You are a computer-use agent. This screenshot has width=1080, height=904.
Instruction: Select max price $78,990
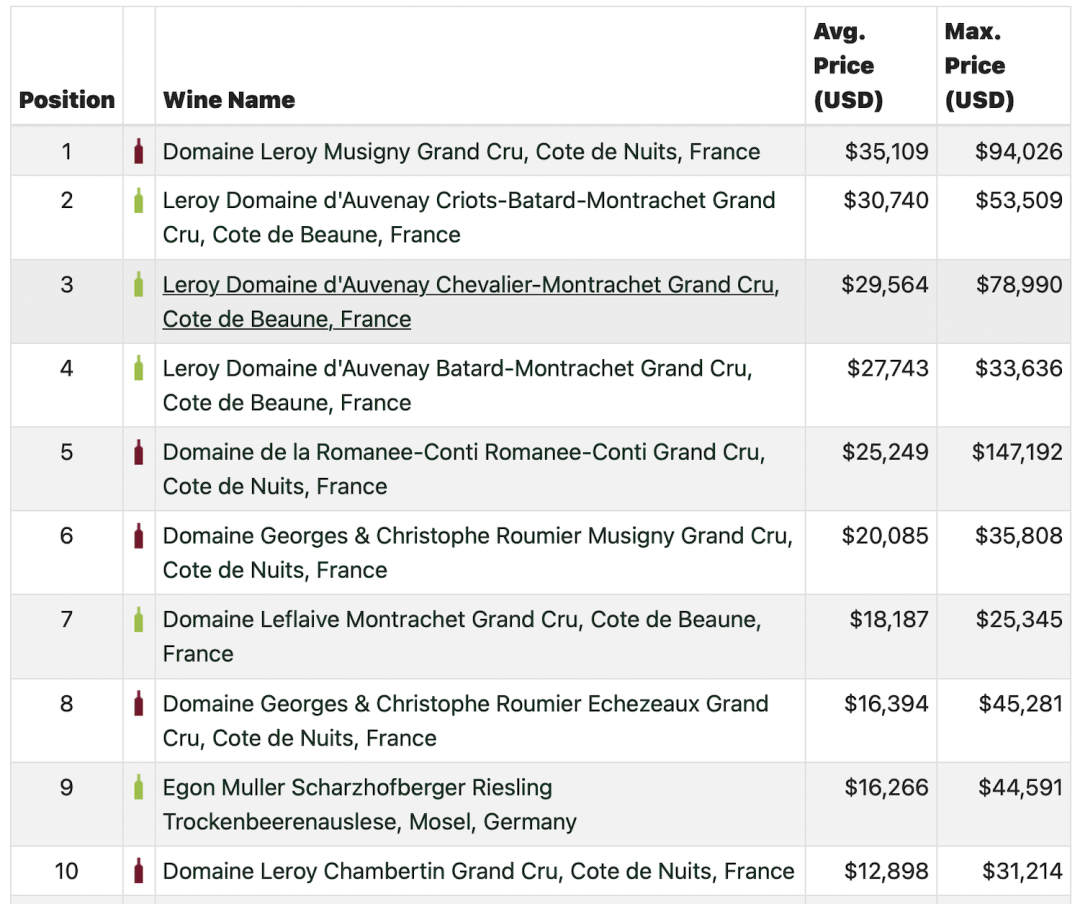click(1019, 285)
